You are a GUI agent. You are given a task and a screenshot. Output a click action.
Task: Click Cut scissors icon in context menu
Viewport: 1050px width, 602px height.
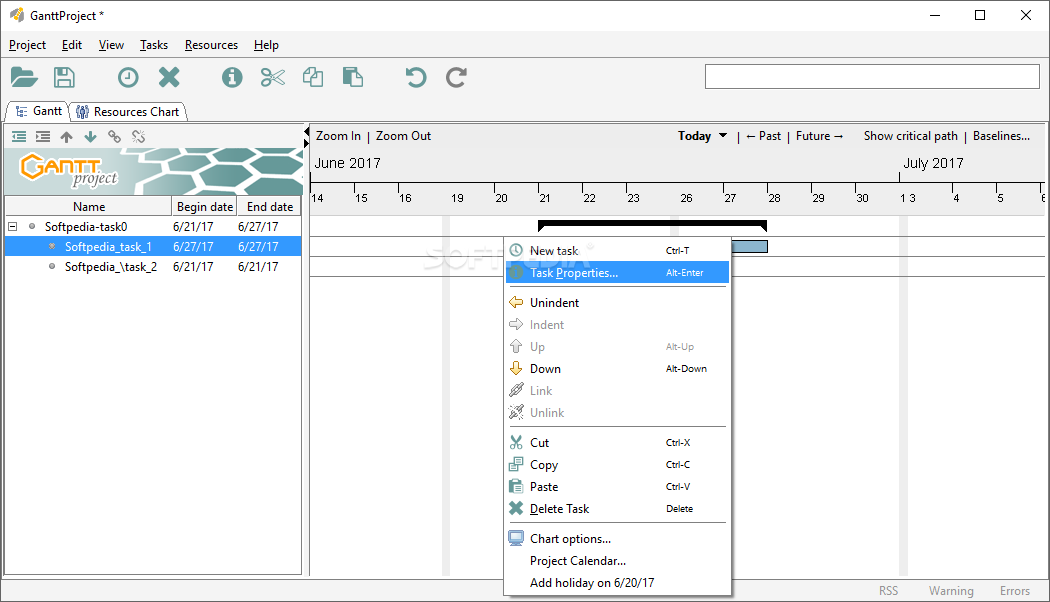(516, 443)
